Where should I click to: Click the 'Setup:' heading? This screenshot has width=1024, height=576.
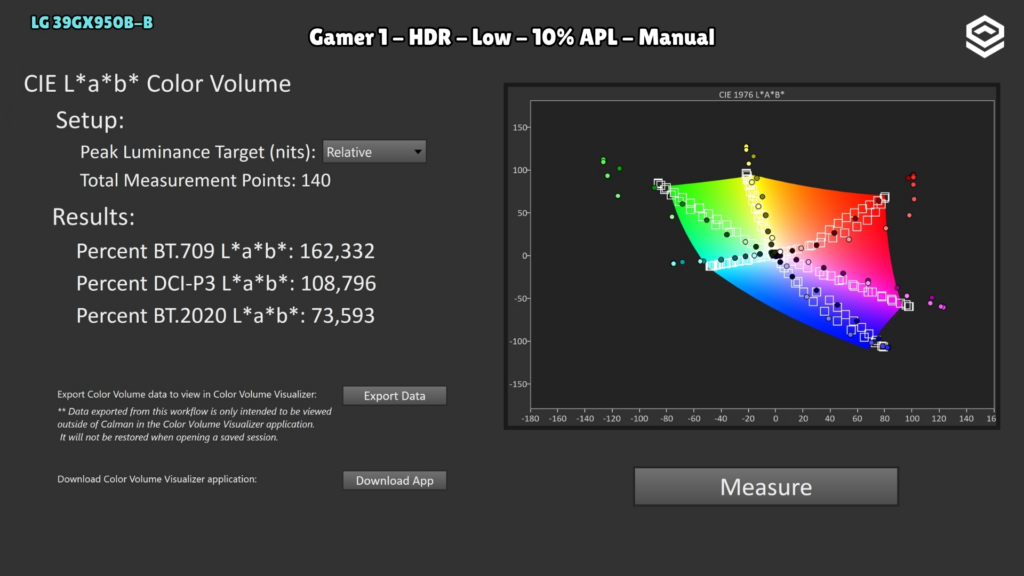pos(90,120)
